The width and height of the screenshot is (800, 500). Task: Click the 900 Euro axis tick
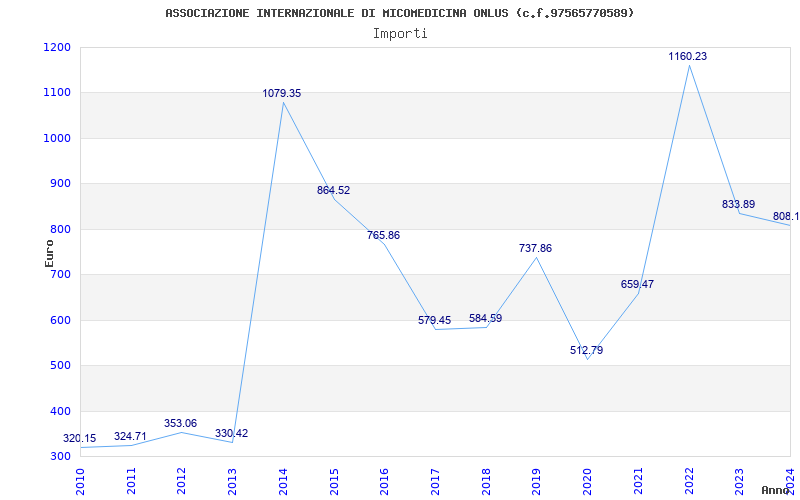[x=62, y=184]
